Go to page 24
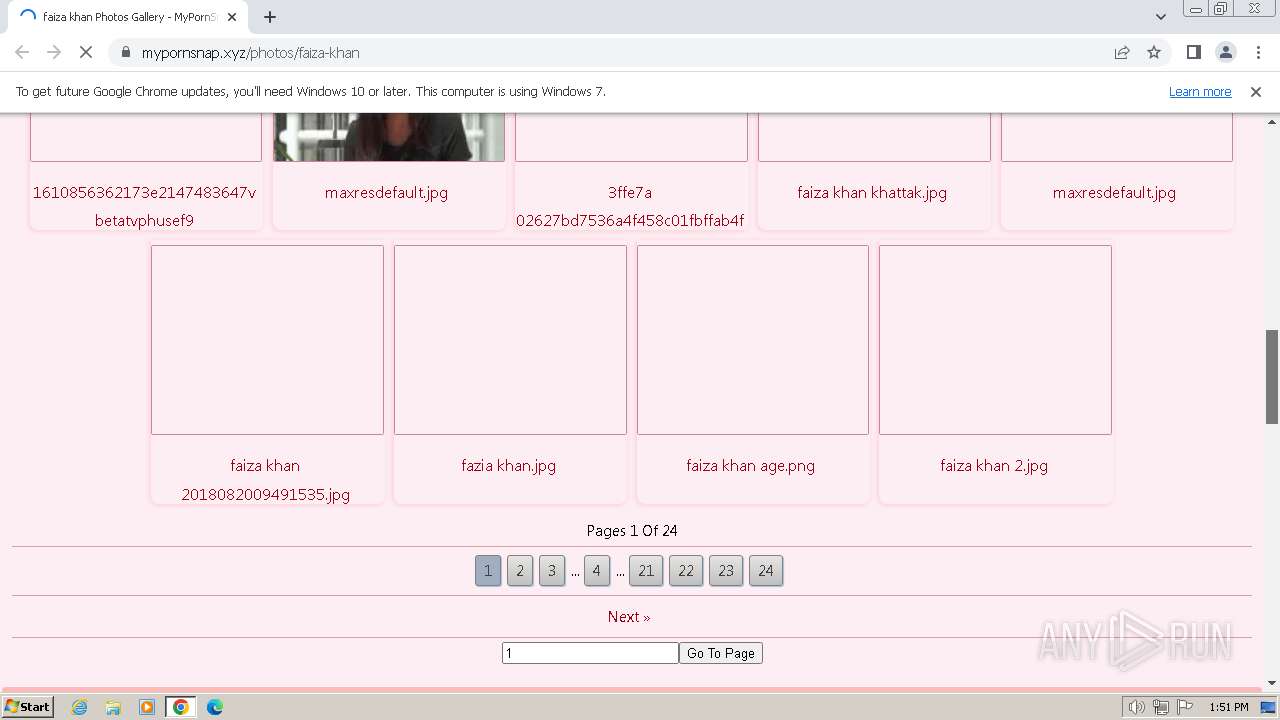This screenshot has height=720, width=1280. click(x=766, y=571)
